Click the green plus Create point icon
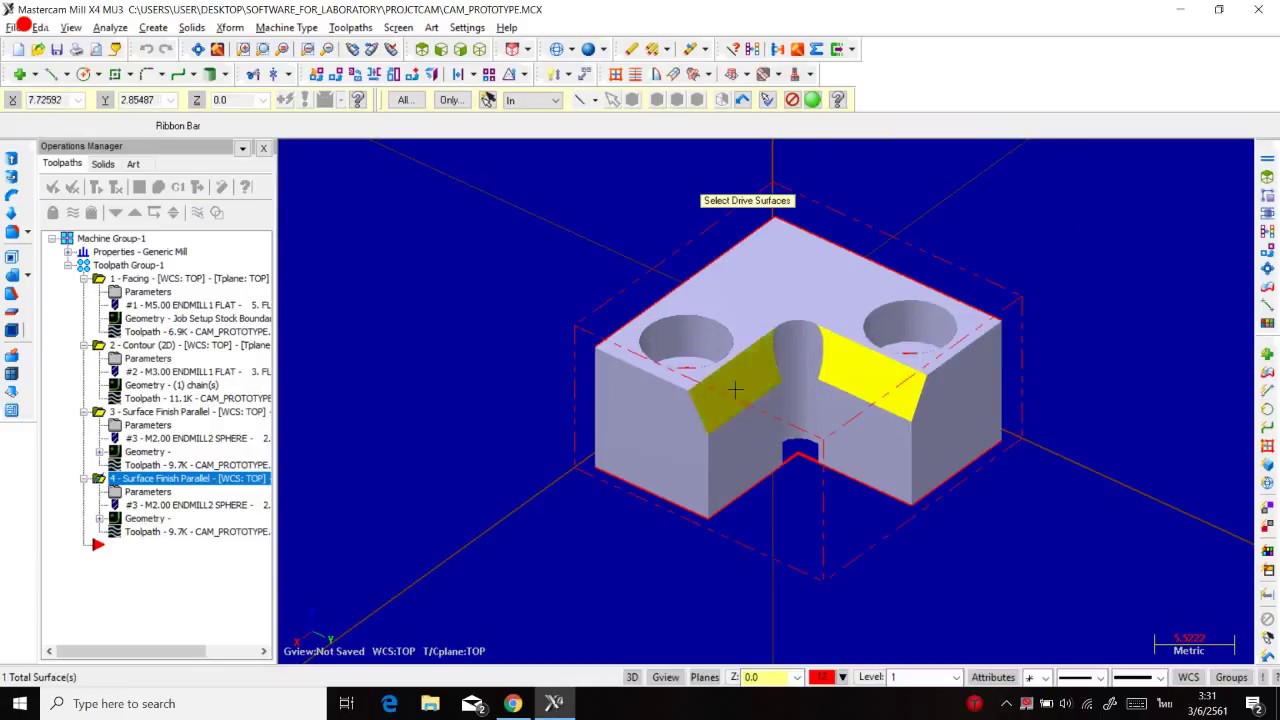The image size is (1280, 720). click(x=19, y=74)
